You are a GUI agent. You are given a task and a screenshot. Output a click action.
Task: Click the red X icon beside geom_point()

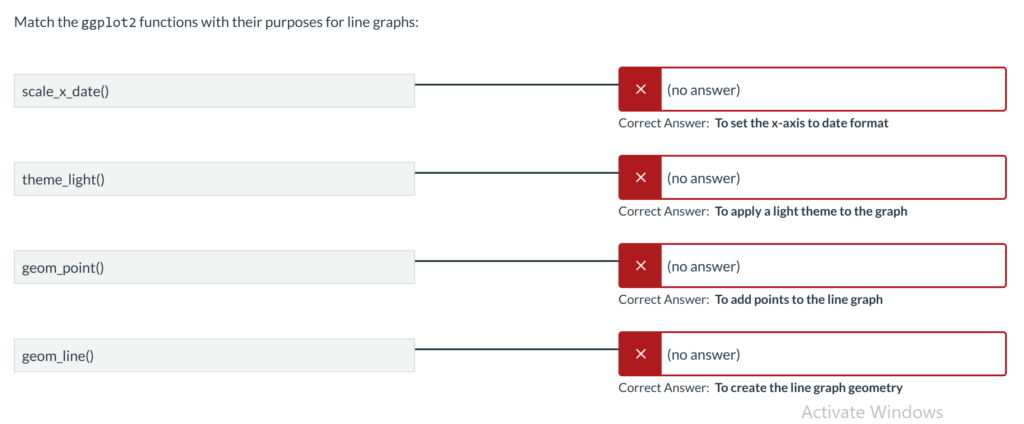[640, 266]
